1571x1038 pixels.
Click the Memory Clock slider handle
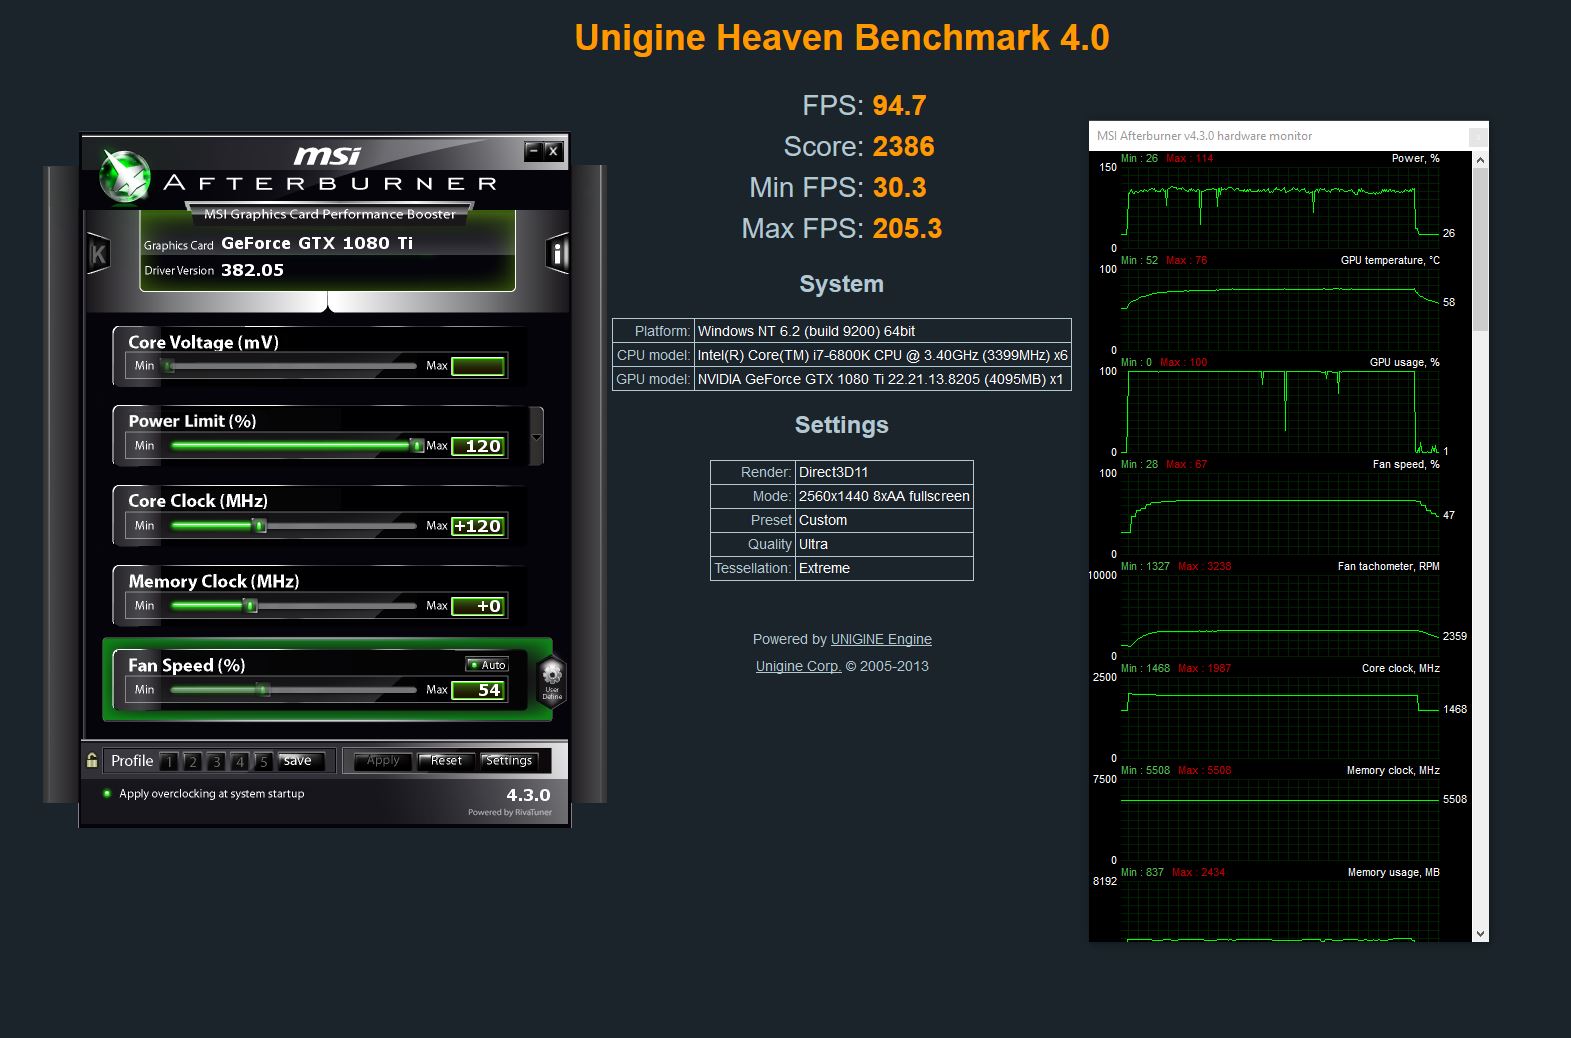[x=251, y=606]
